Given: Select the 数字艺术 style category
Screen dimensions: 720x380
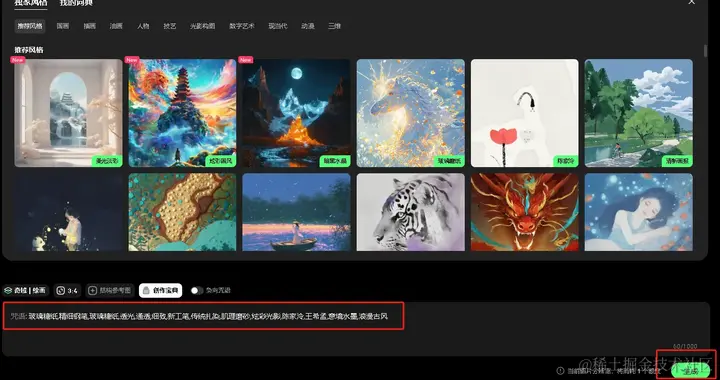Looking at the screenshot, I should click(242, 26).
